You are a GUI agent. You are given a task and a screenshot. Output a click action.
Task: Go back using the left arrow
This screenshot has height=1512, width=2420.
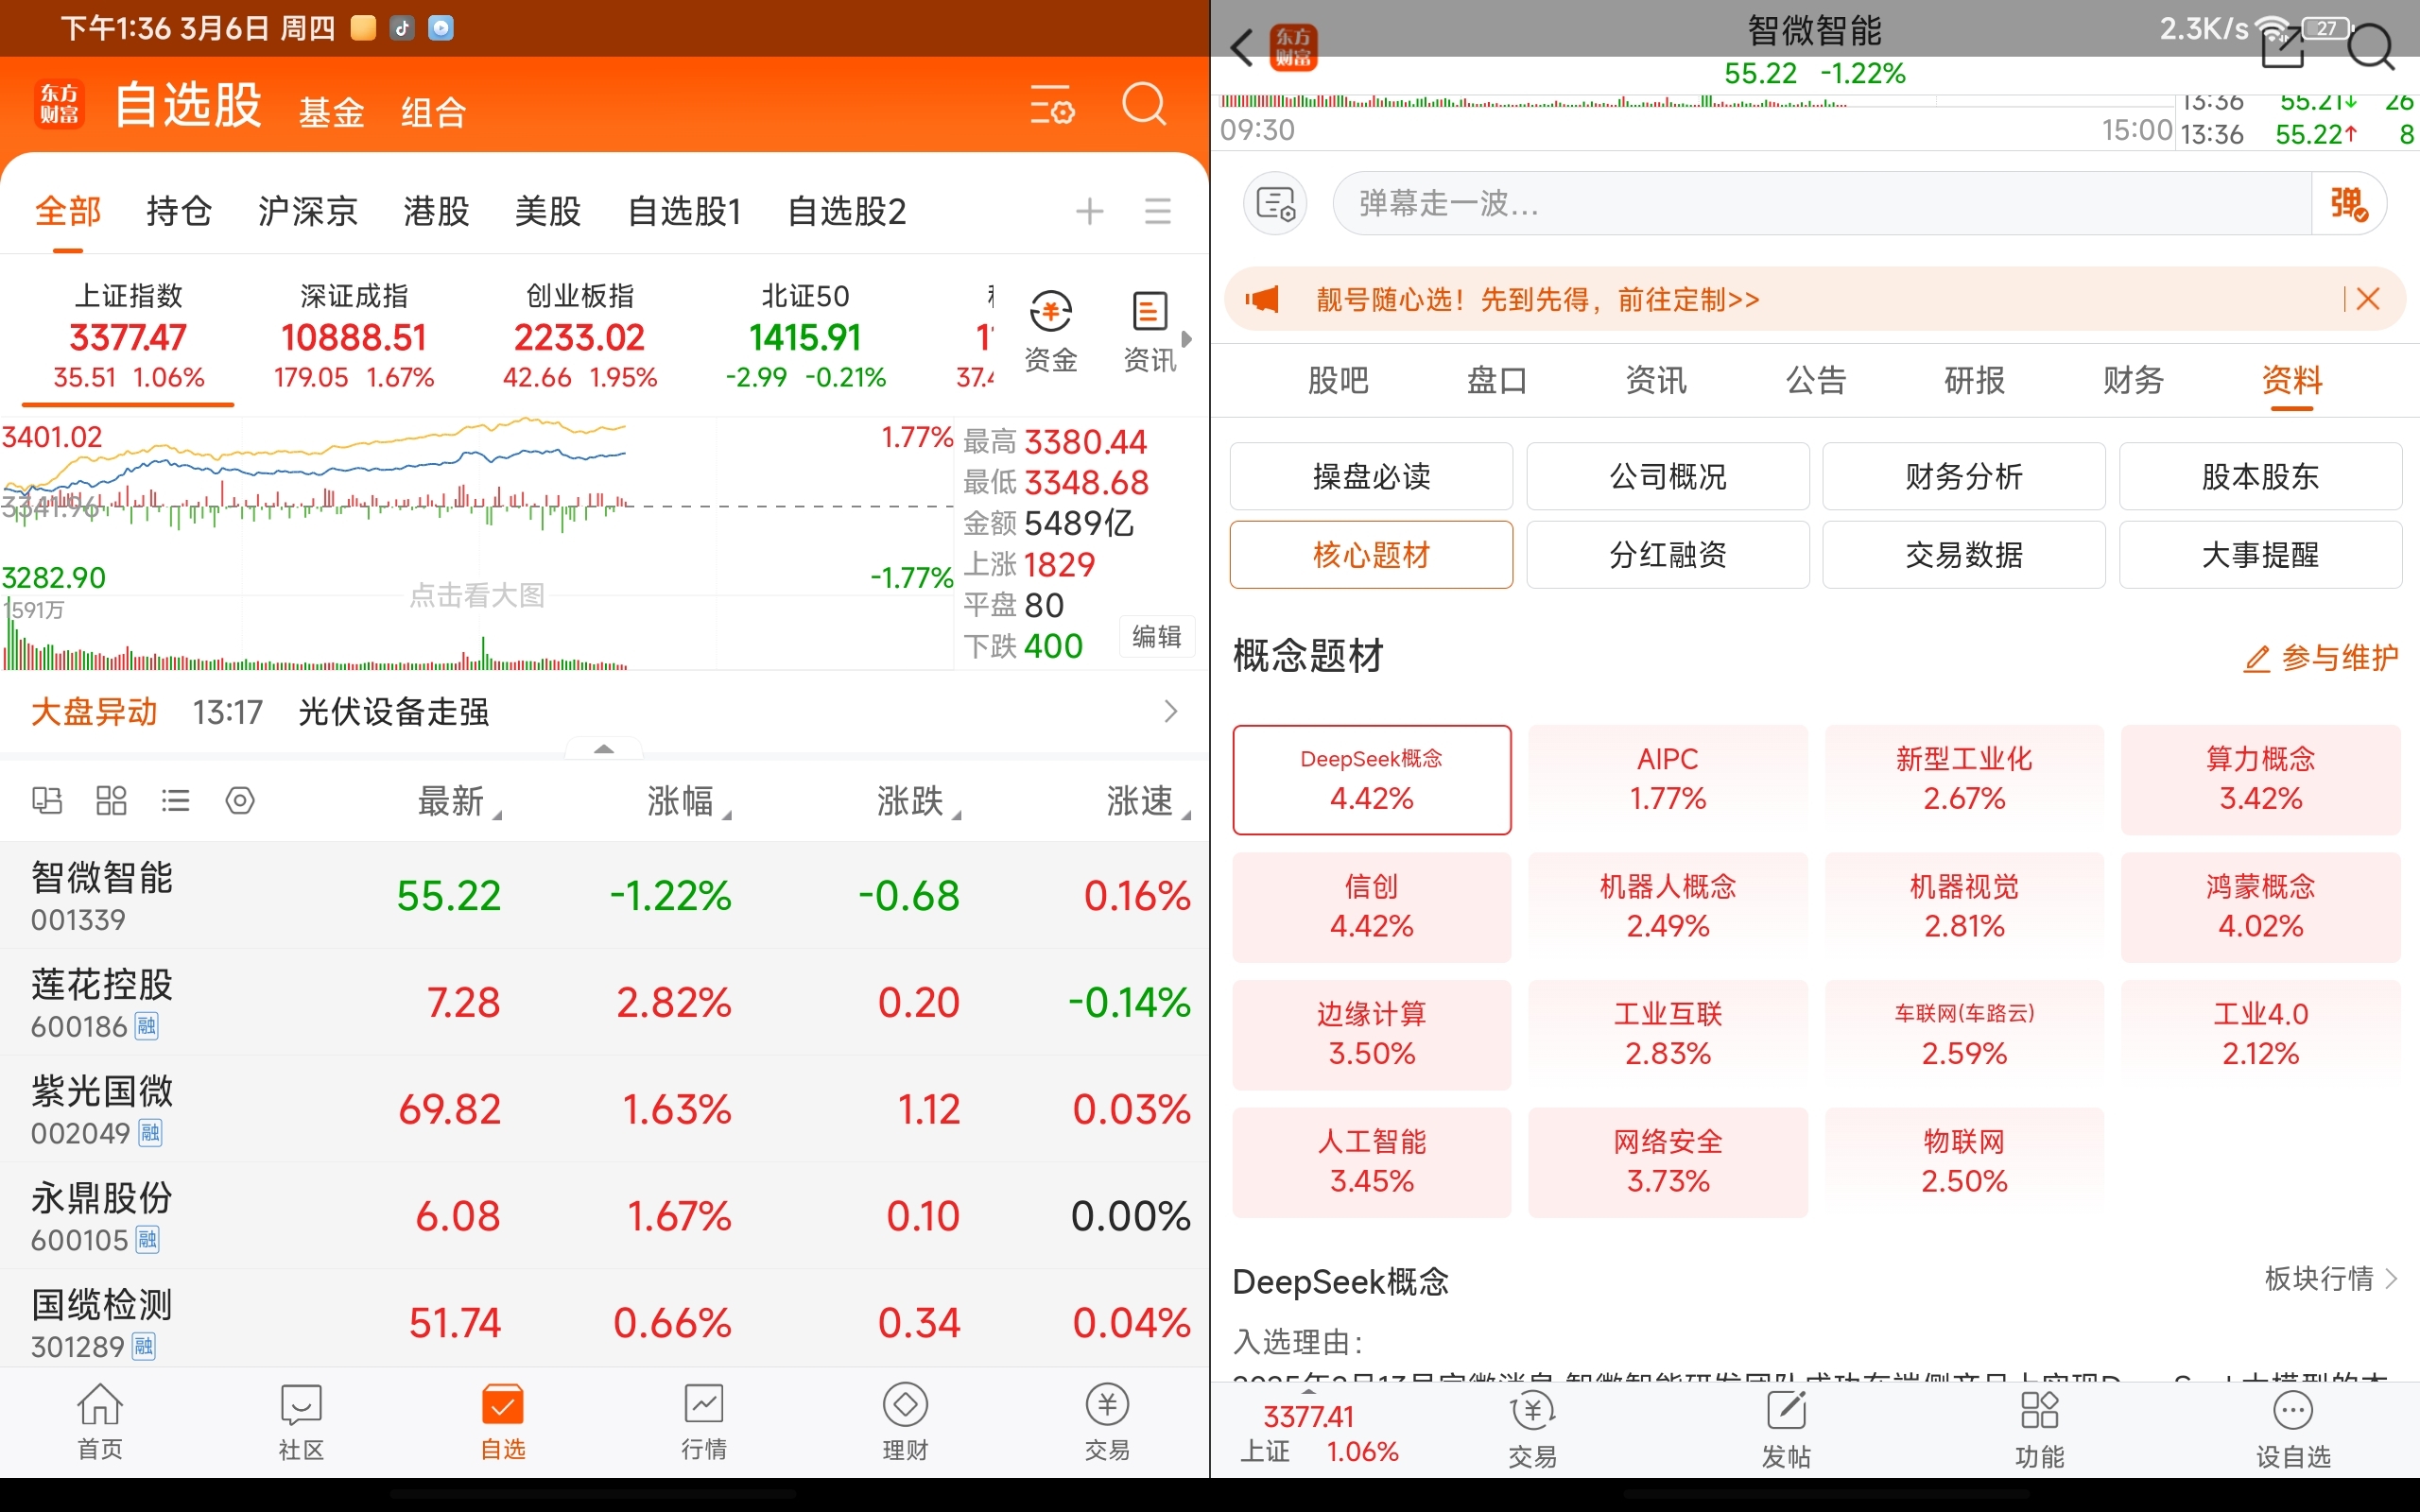pos(1242,47)
